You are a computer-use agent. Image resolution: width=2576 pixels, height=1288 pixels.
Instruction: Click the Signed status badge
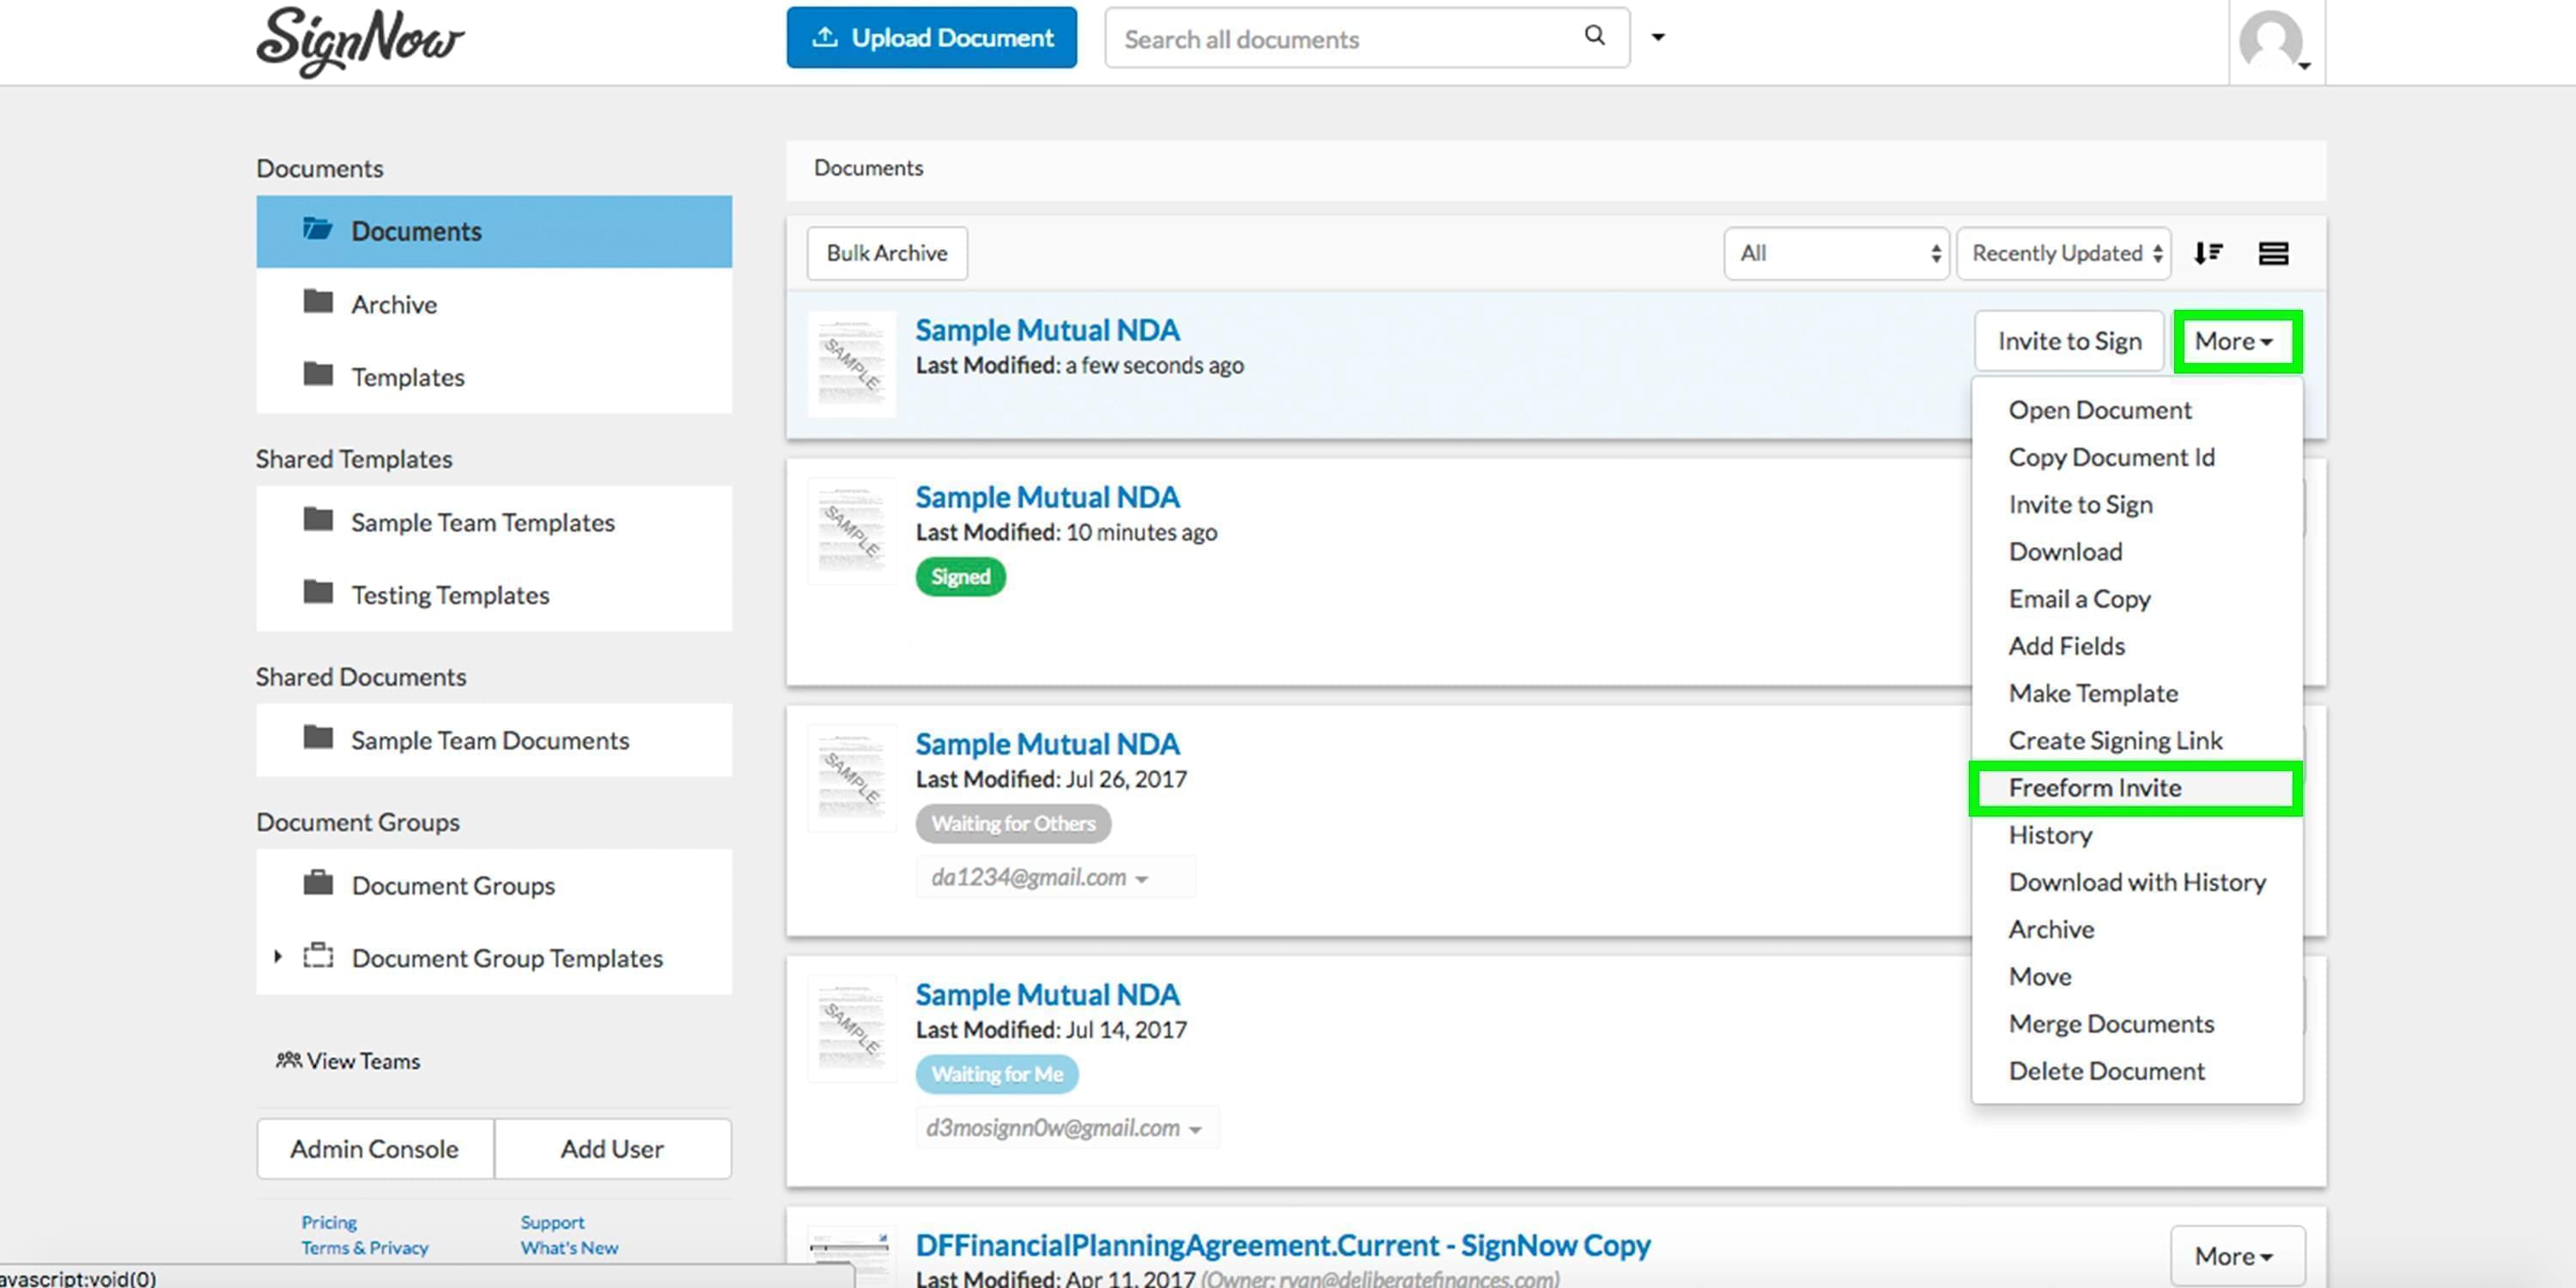(960, 577)
